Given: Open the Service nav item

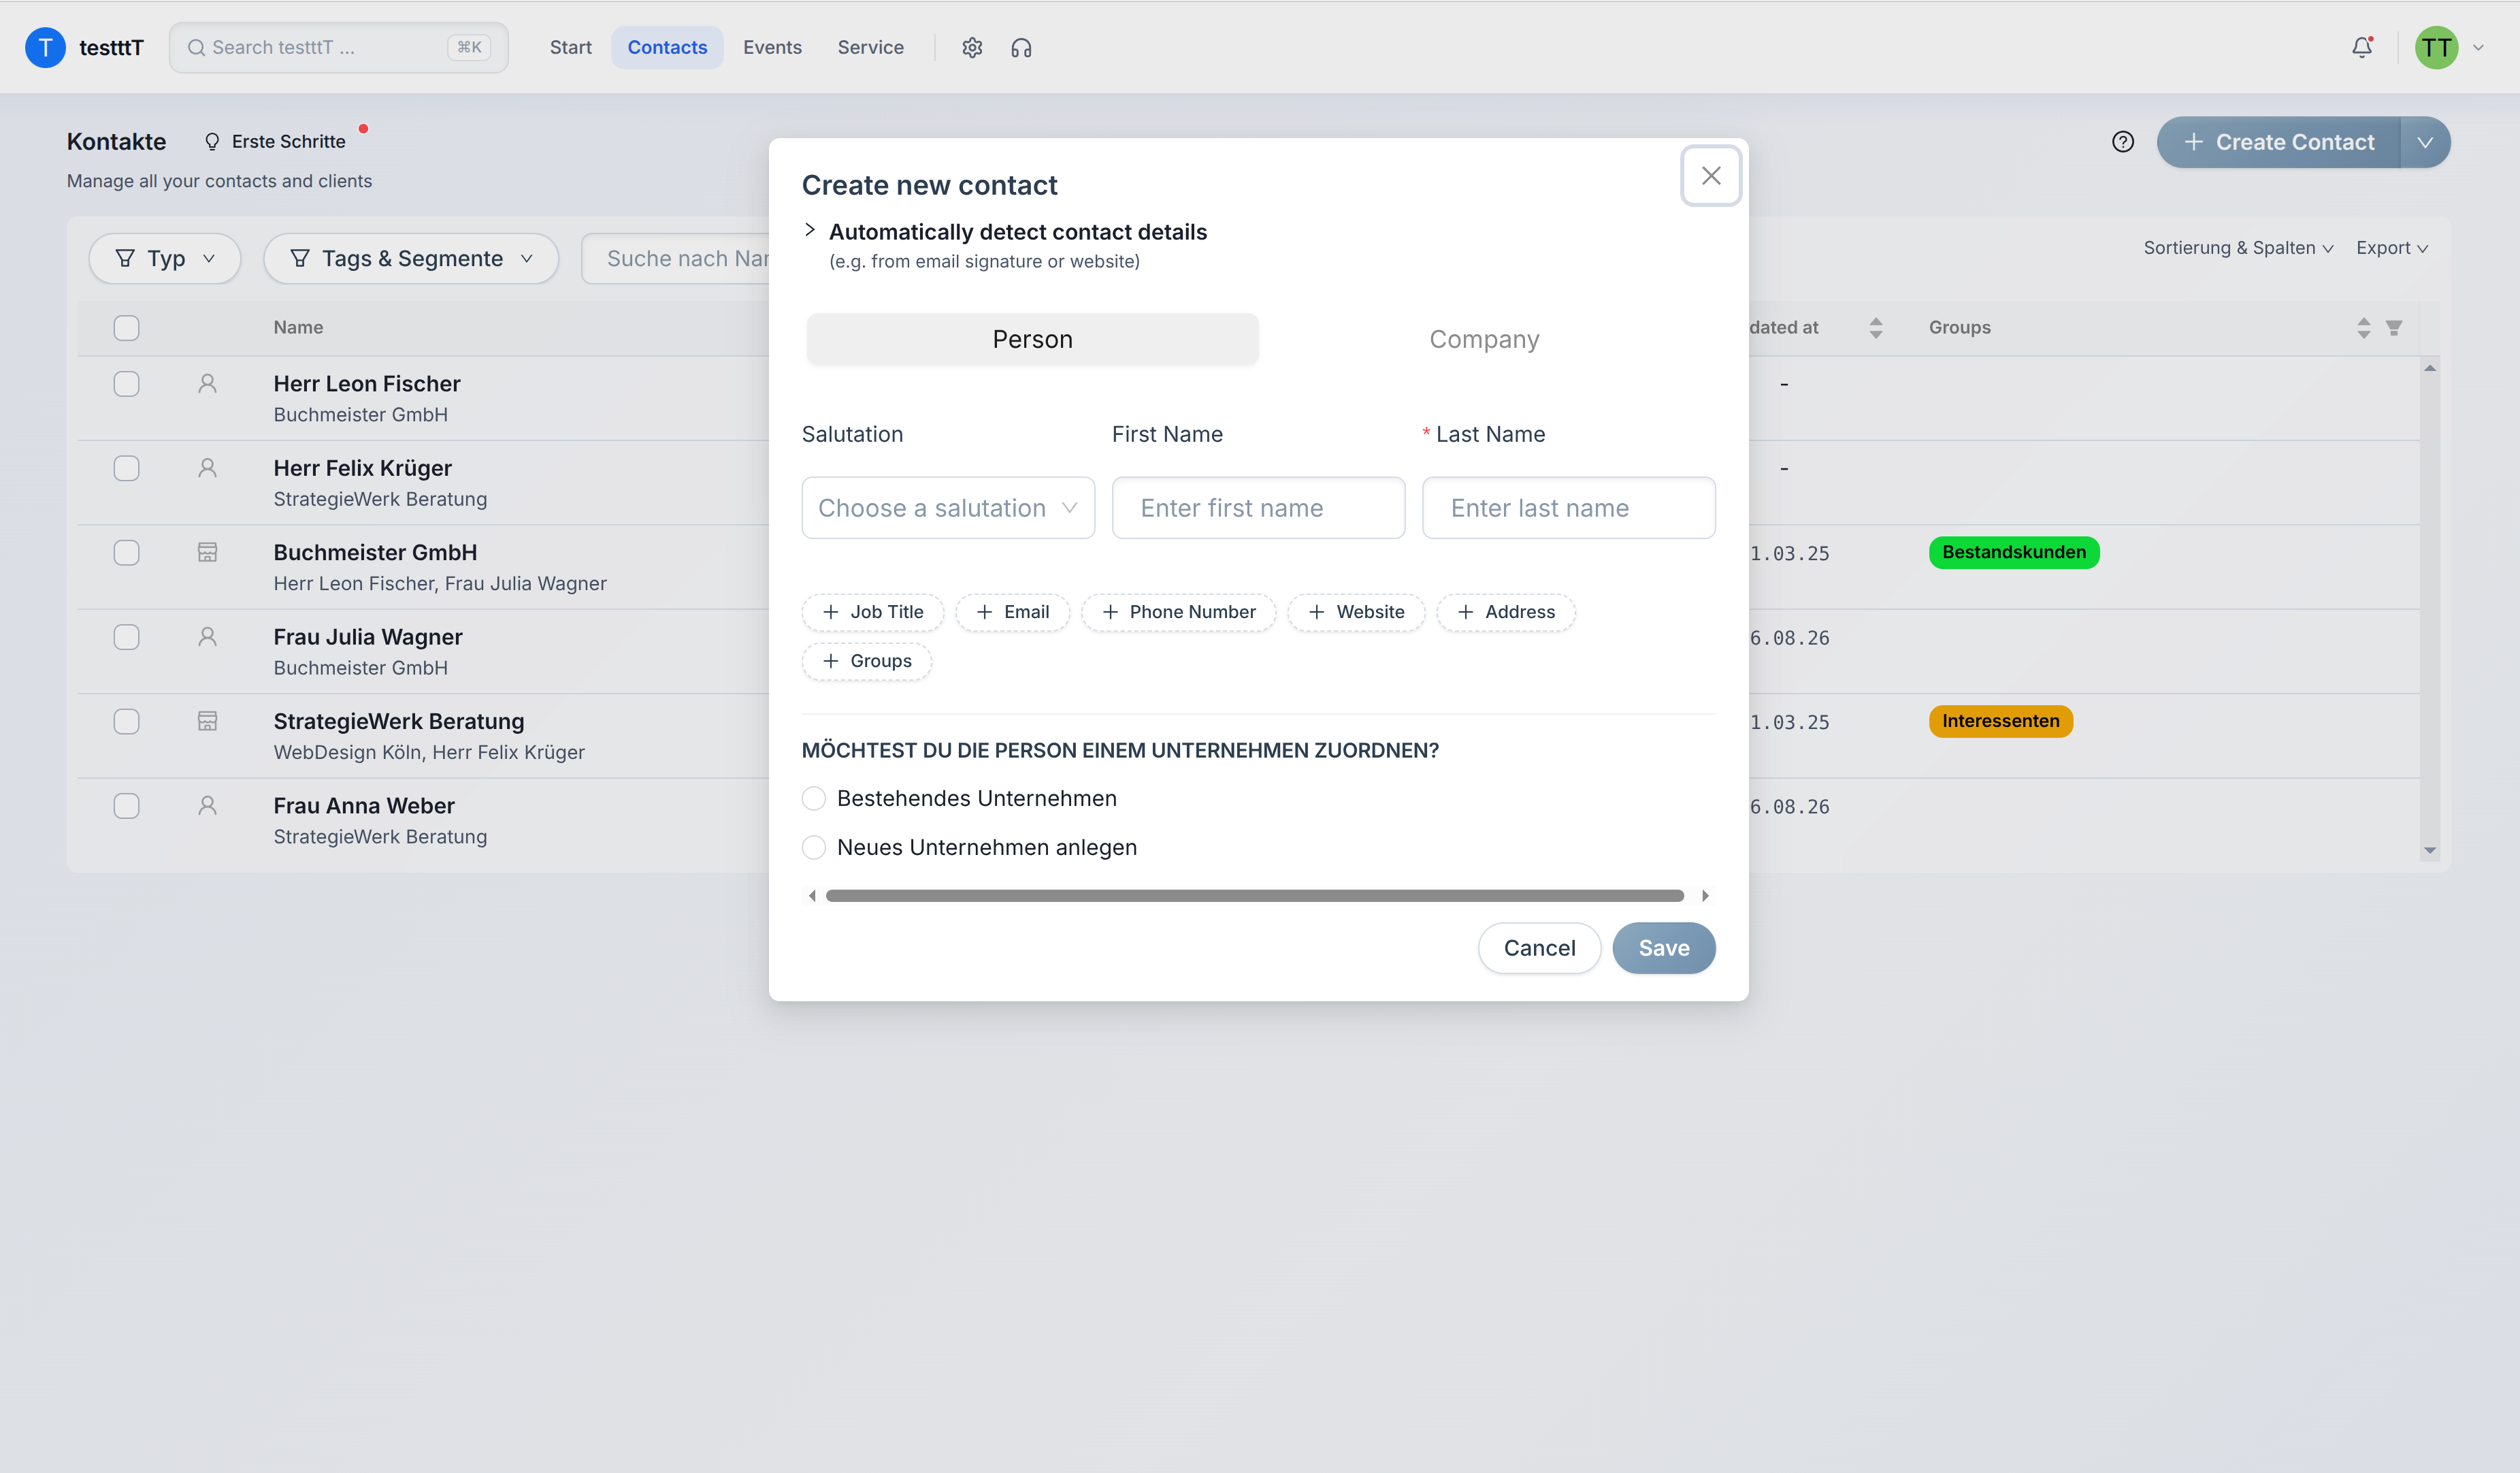Looking at the screenshot, I should click(x=870, y=47).
